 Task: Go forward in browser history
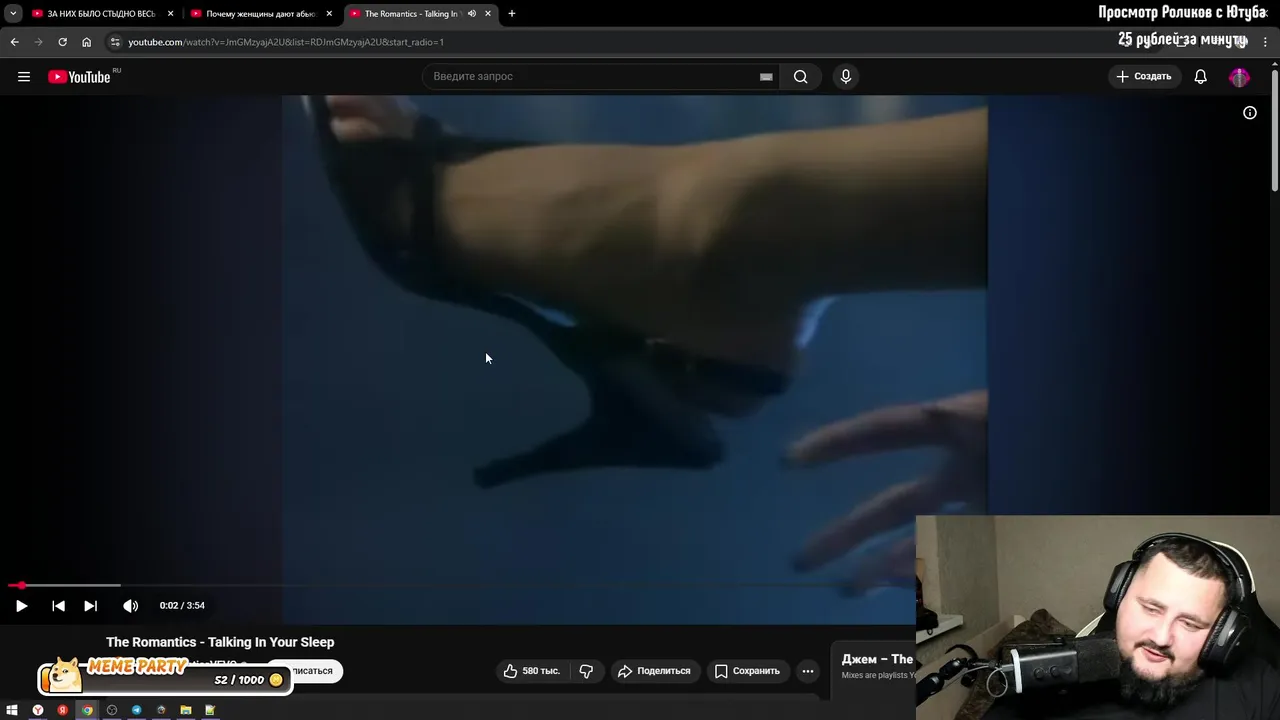pos(38,42)
